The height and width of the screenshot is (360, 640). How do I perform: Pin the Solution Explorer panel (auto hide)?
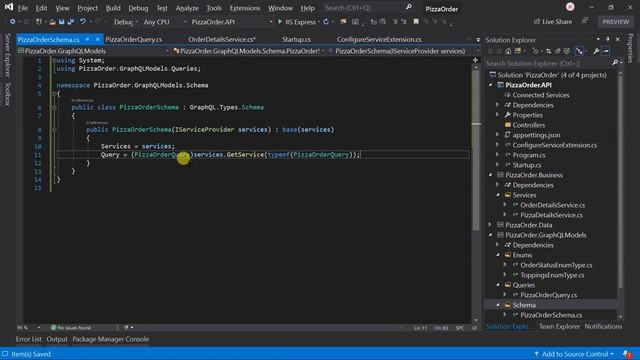tap(607, 39)
